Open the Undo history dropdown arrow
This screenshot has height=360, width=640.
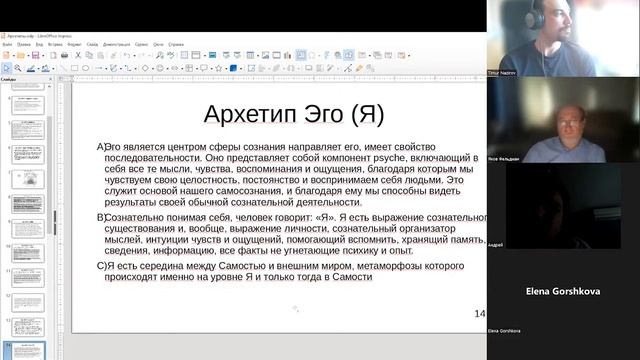point(134,56)
